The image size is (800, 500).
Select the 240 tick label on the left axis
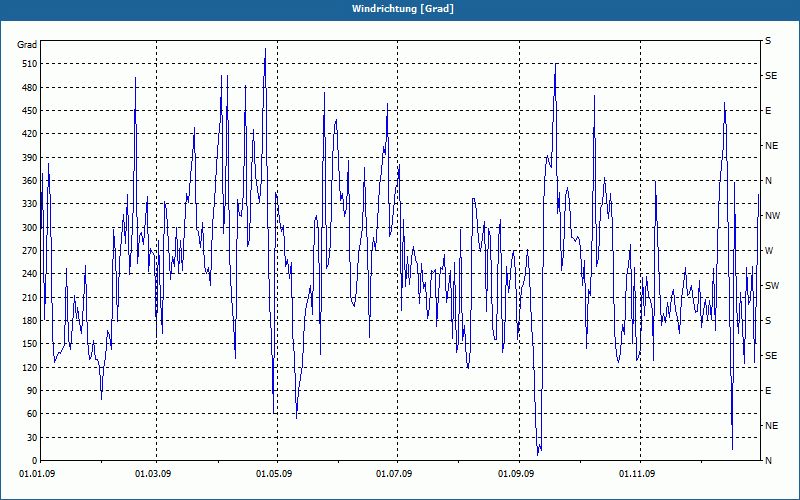[30, 274]
